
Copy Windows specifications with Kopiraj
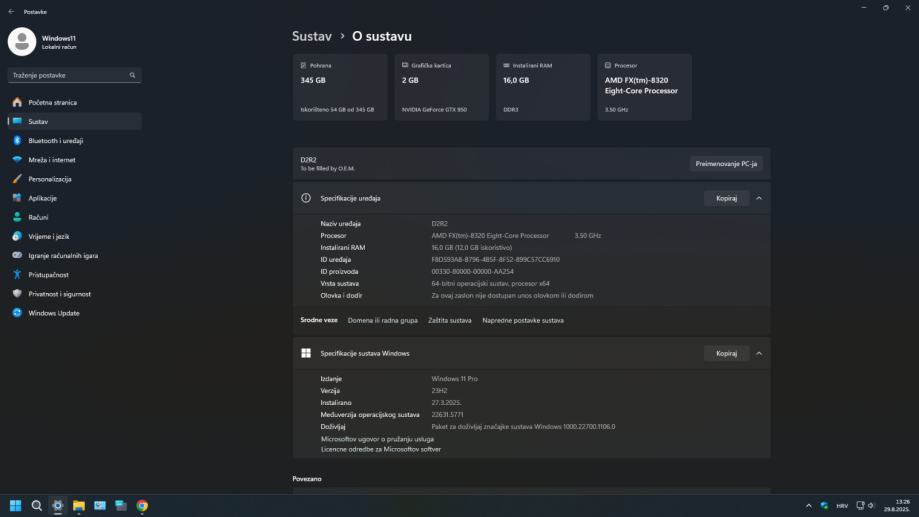(726, 353)
